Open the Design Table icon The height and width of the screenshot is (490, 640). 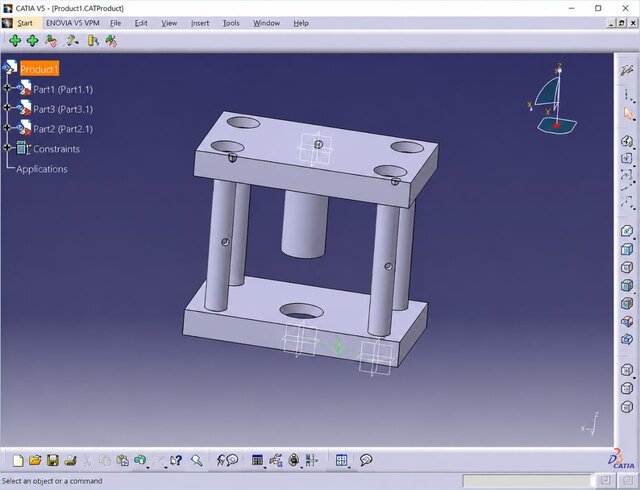click(x=257, y=460)
